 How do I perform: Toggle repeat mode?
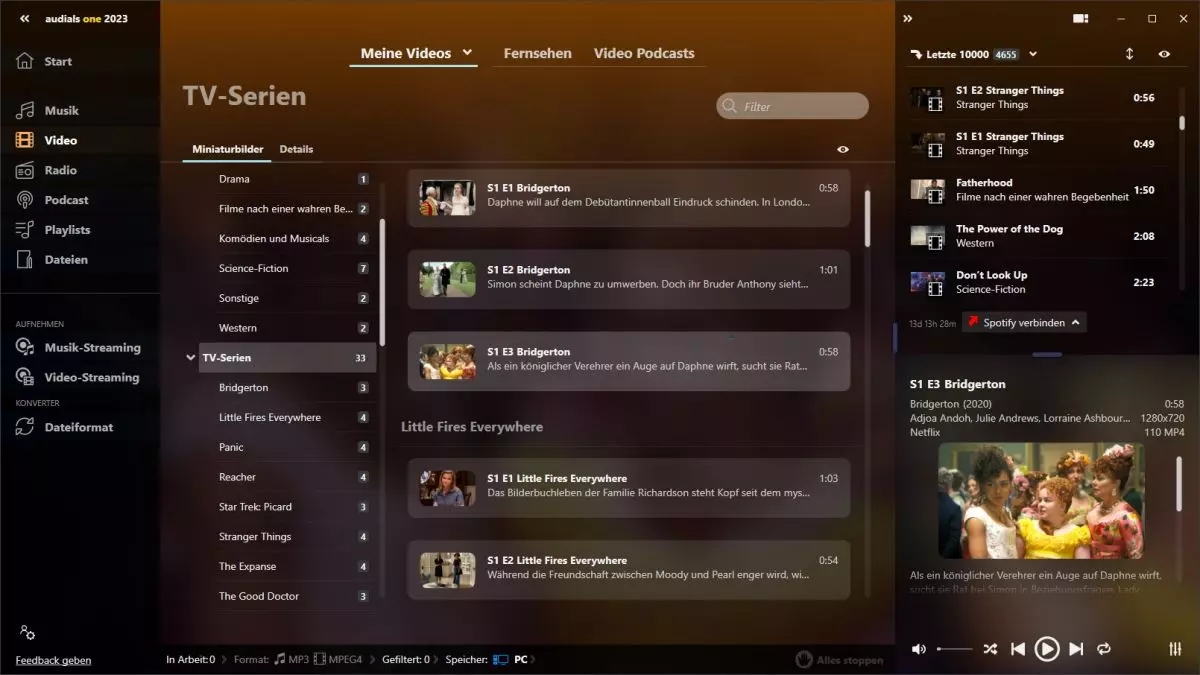point(1104,649)
